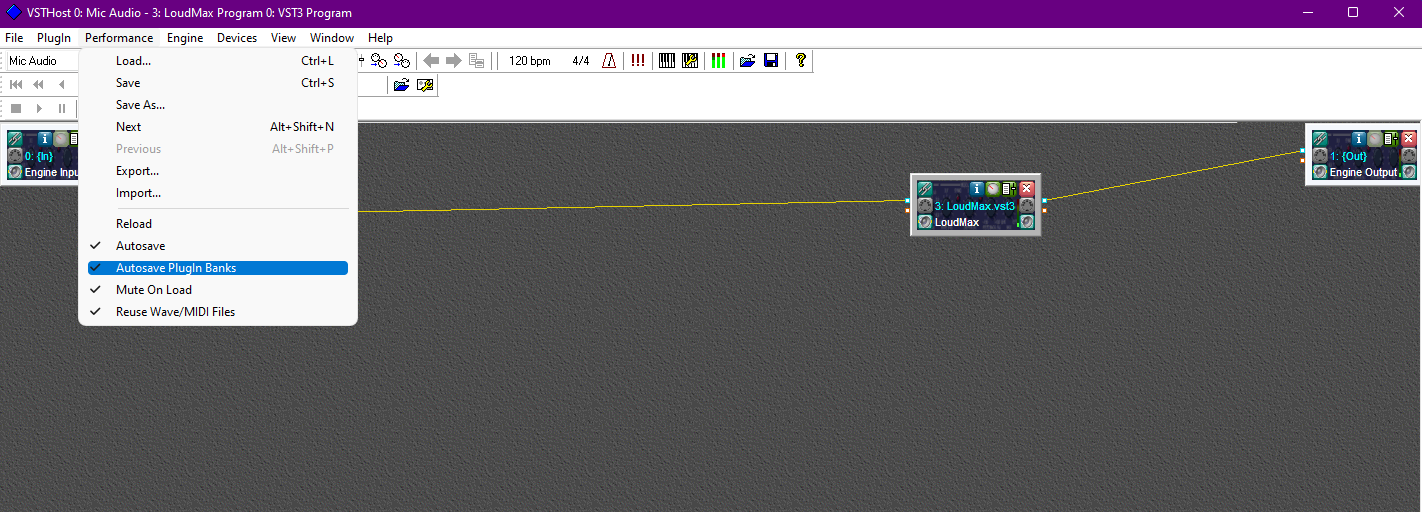
Task: Open the keyboard bar piano icon
Action: [667, 61]
